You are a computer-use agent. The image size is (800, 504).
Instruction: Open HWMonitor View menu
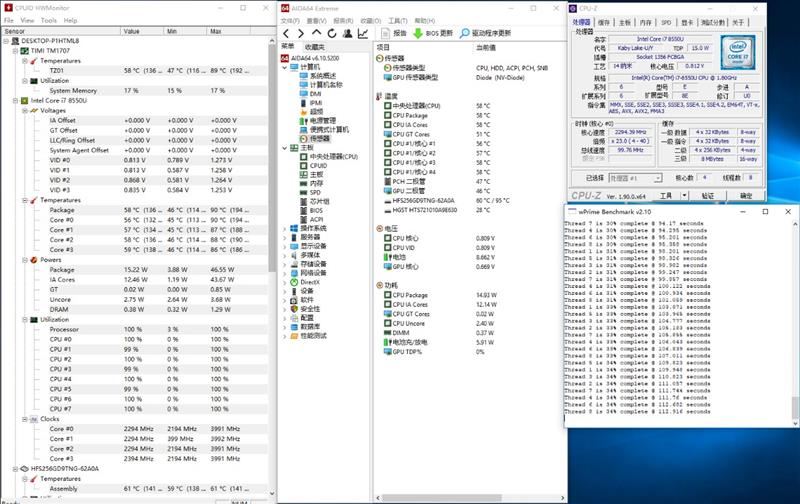click(x=27, y=20)
